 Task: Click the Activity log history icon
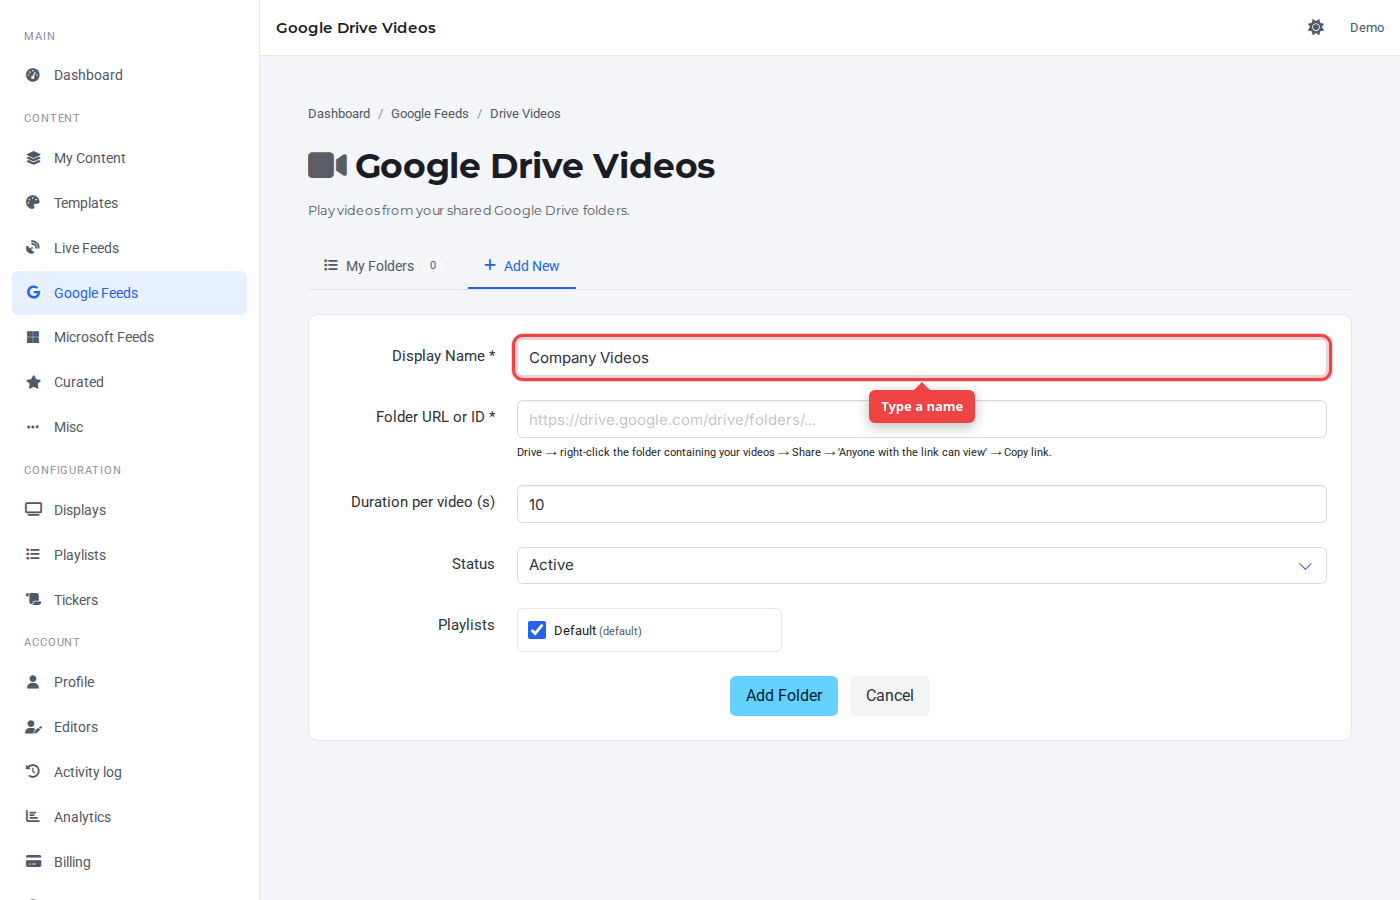[33, 772]
